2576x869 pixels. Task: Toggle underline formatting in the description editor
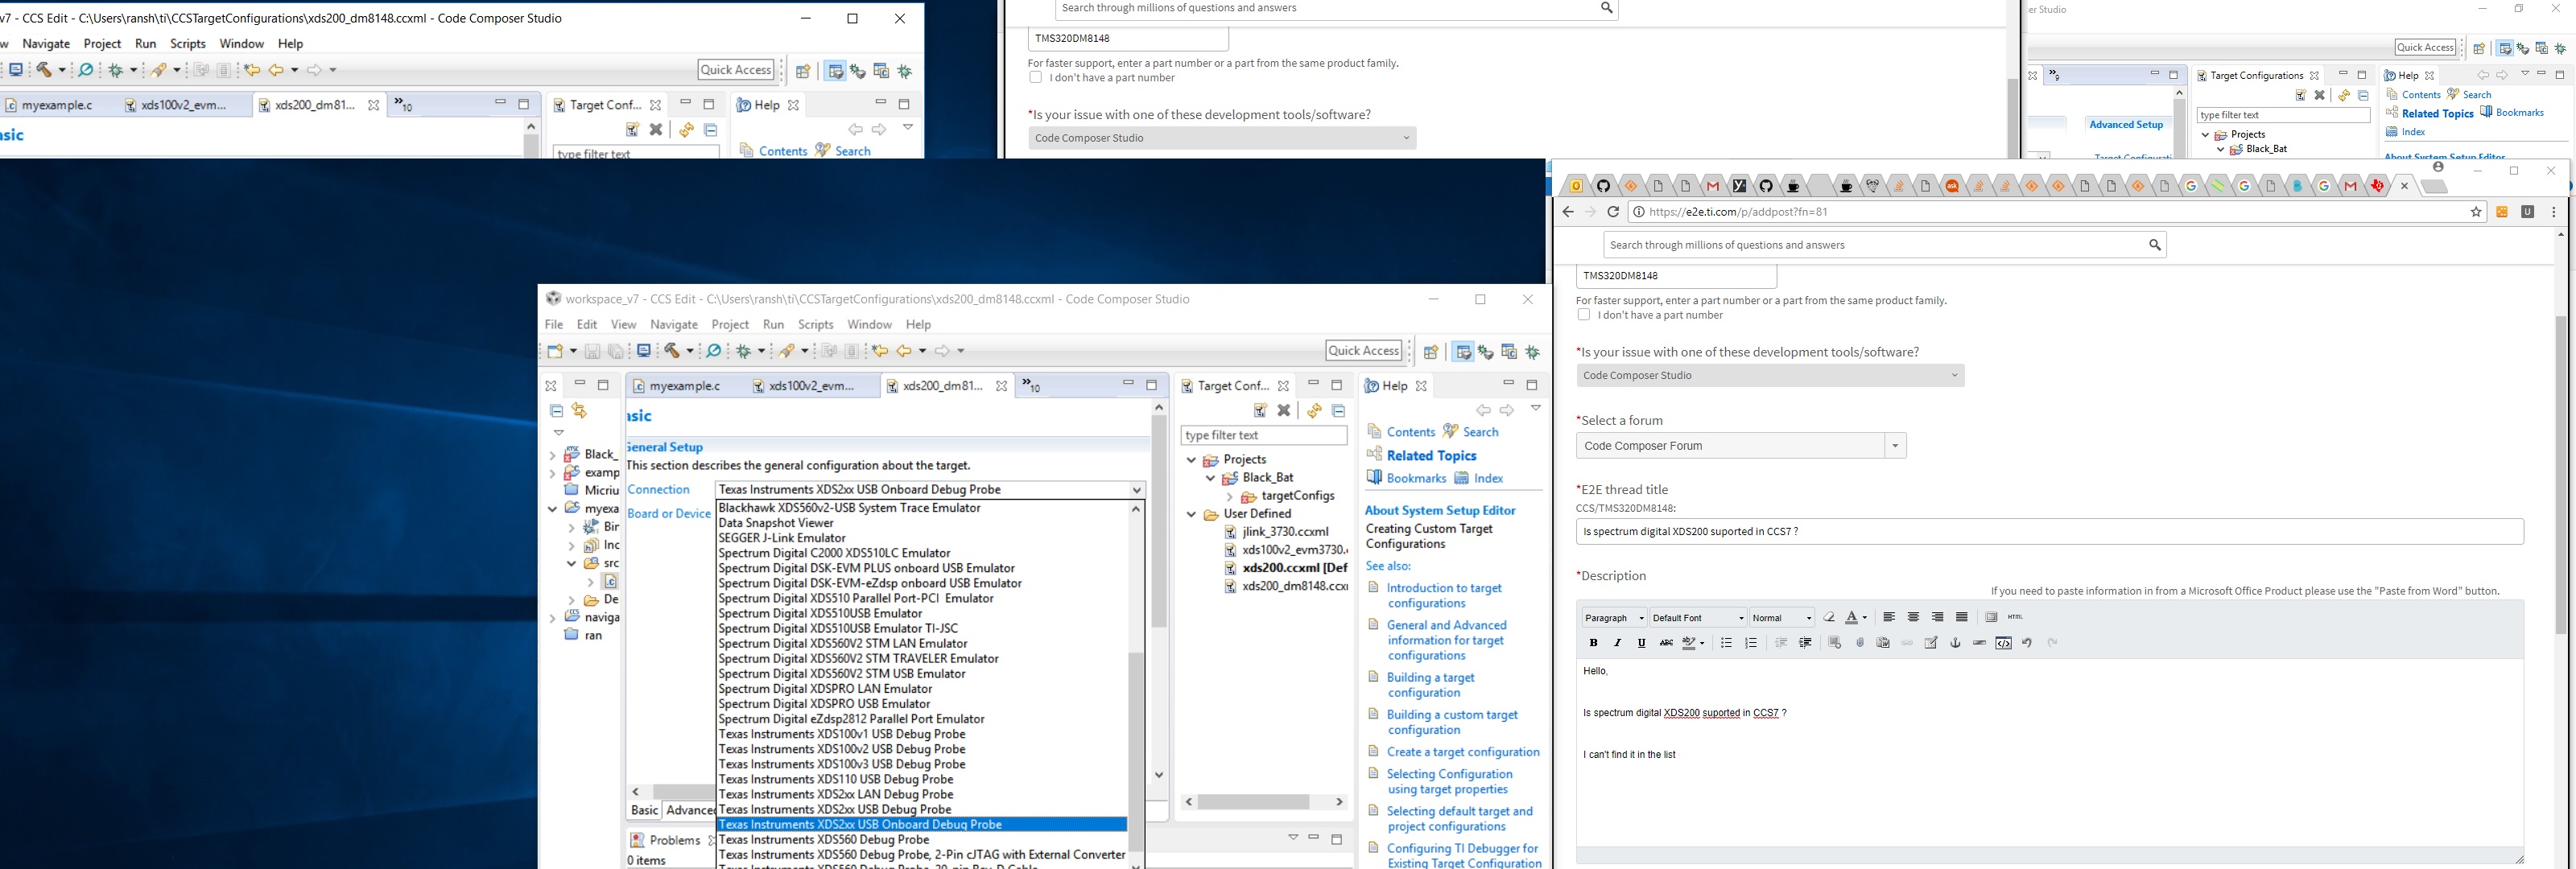point(1641,643)
